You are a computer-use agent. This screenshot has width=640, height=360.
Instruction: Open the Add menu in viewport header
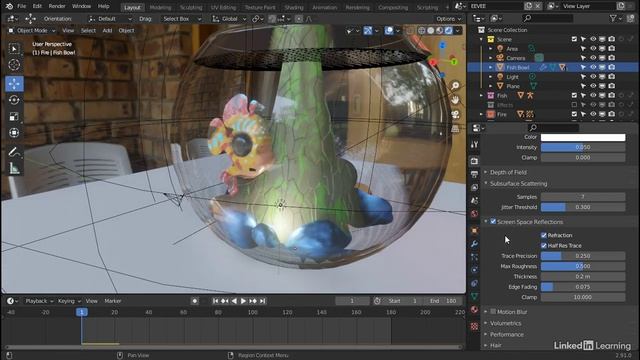coord(107,31)
